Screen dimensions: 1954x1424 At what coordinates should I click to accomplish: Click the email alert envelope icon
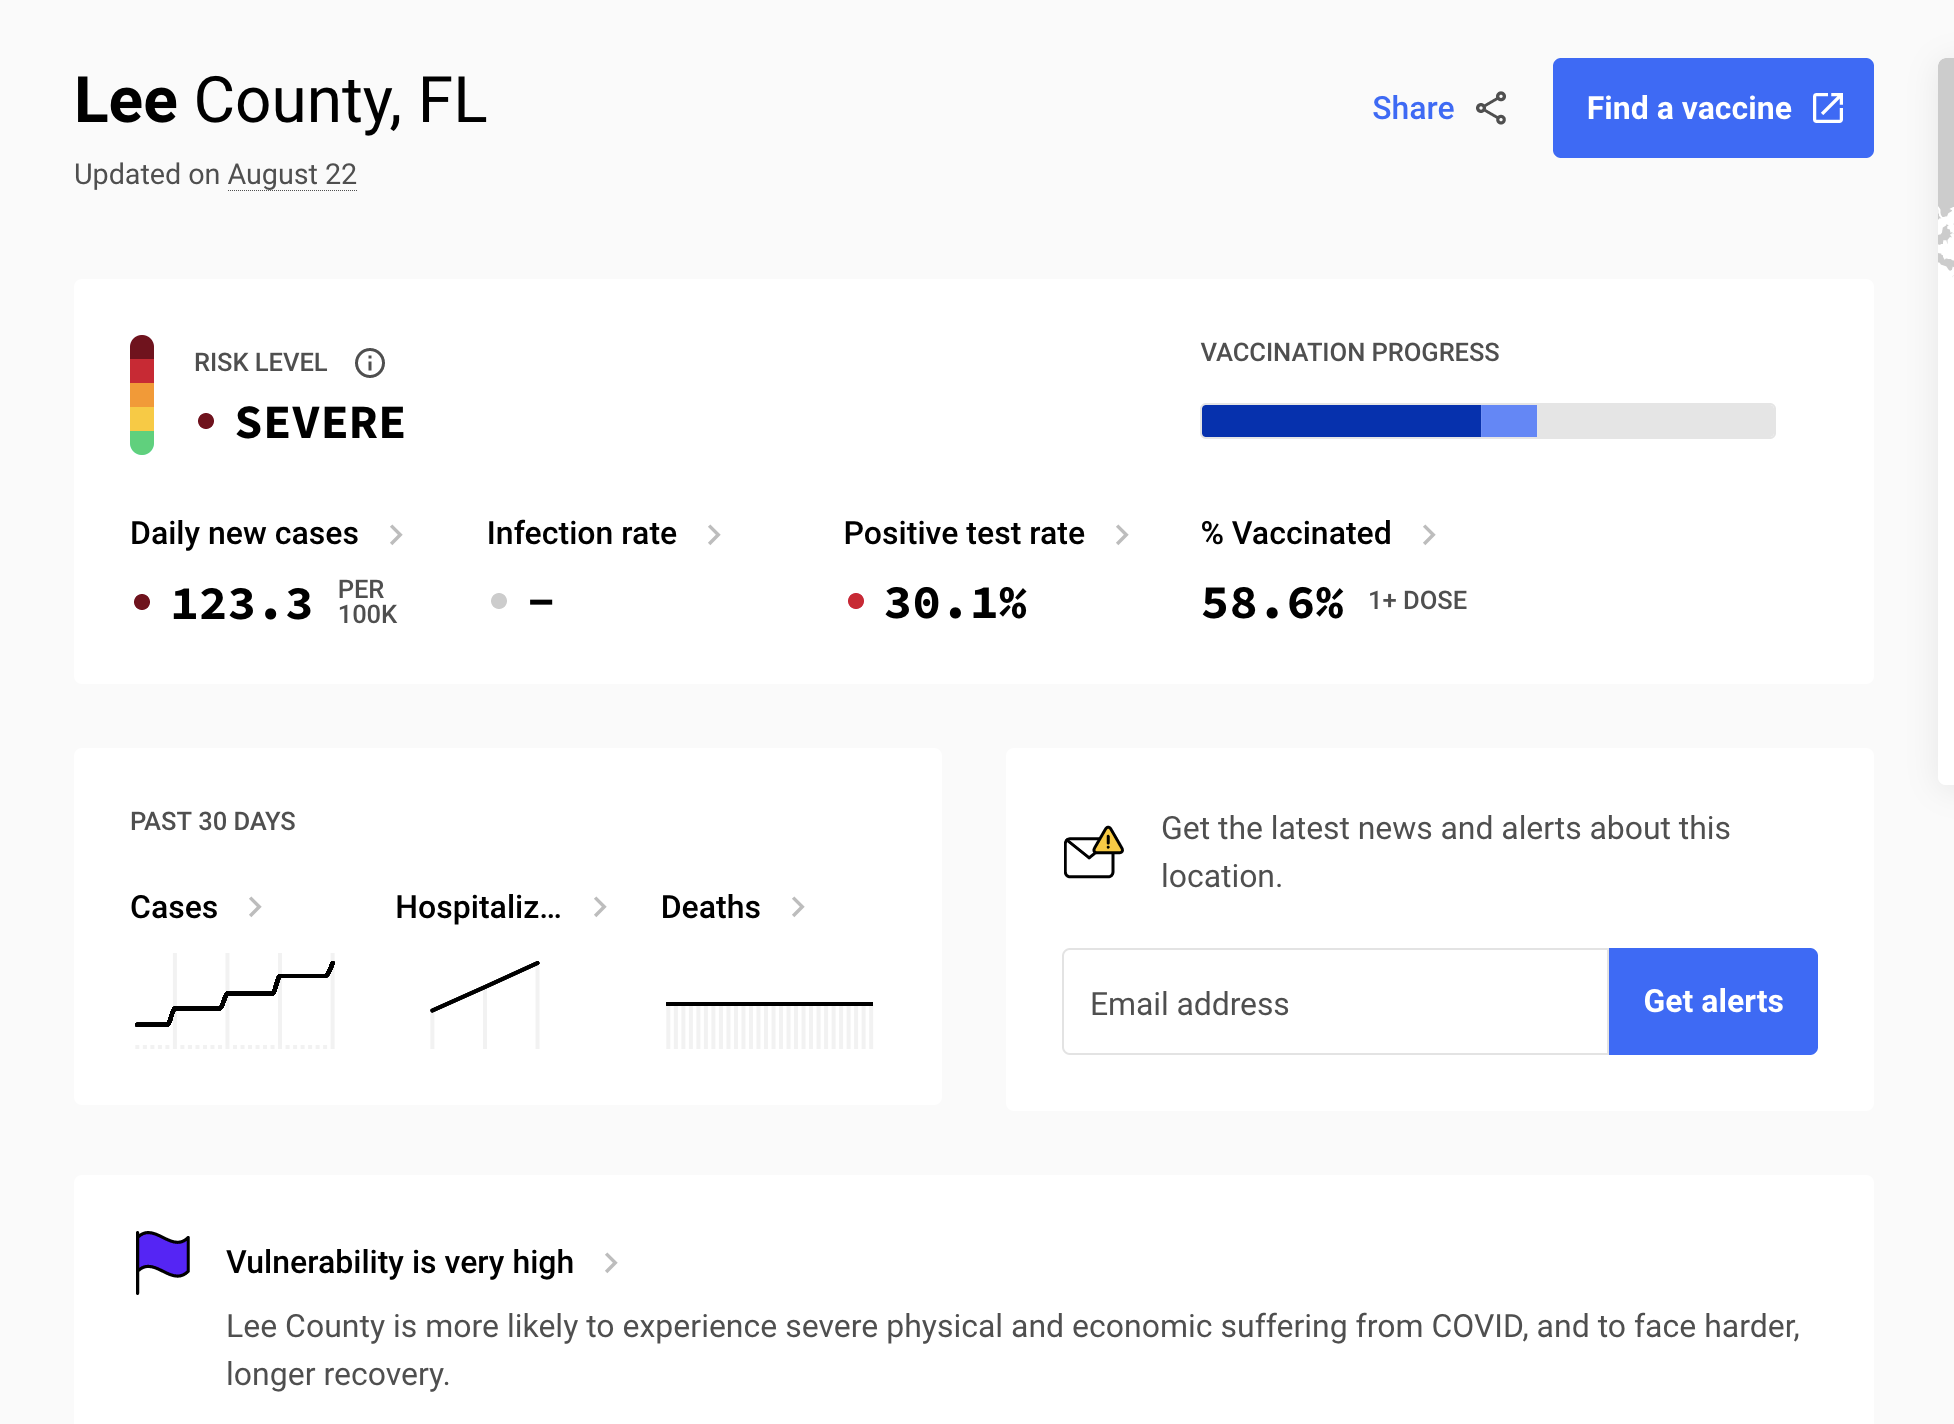pos(1089,851)
